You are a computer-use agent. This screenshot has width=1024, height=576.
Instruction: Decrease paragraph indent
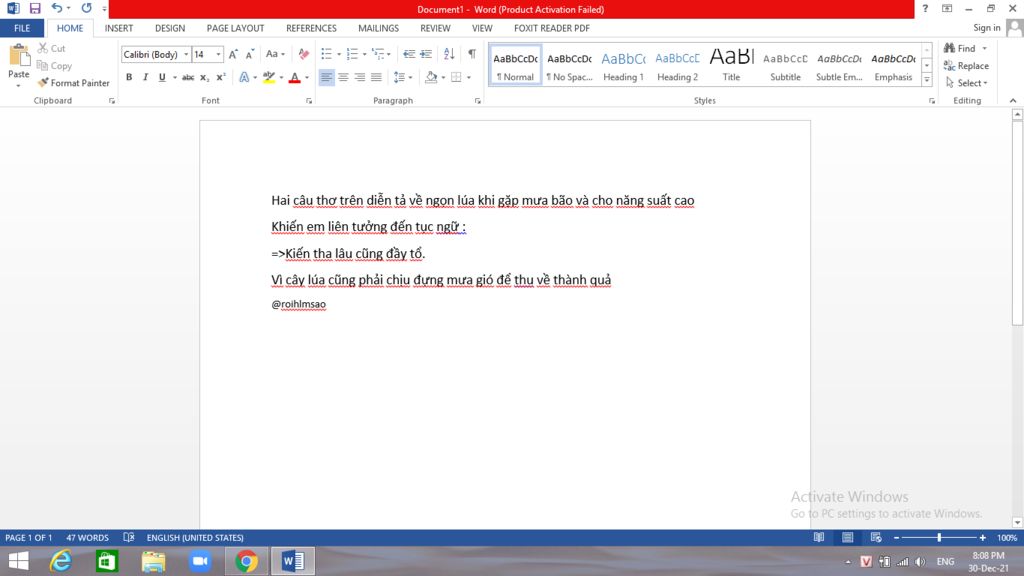(409, 54)
